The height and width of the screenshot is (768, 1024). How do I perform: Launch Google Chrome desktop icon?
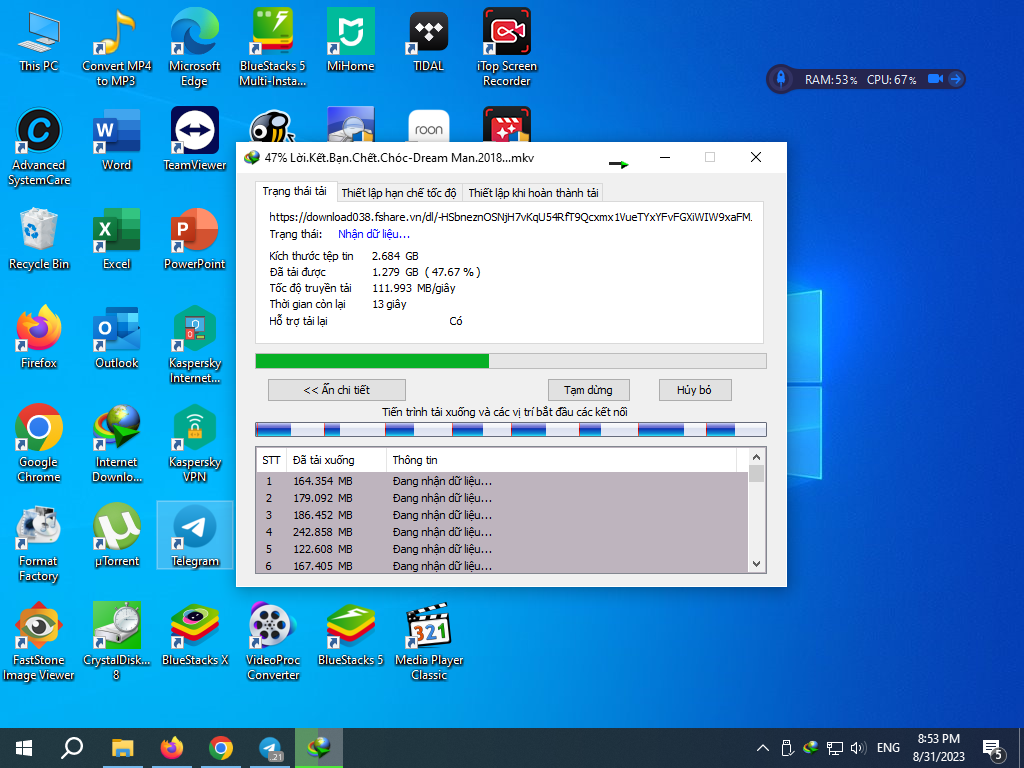[x=39, y=445]
